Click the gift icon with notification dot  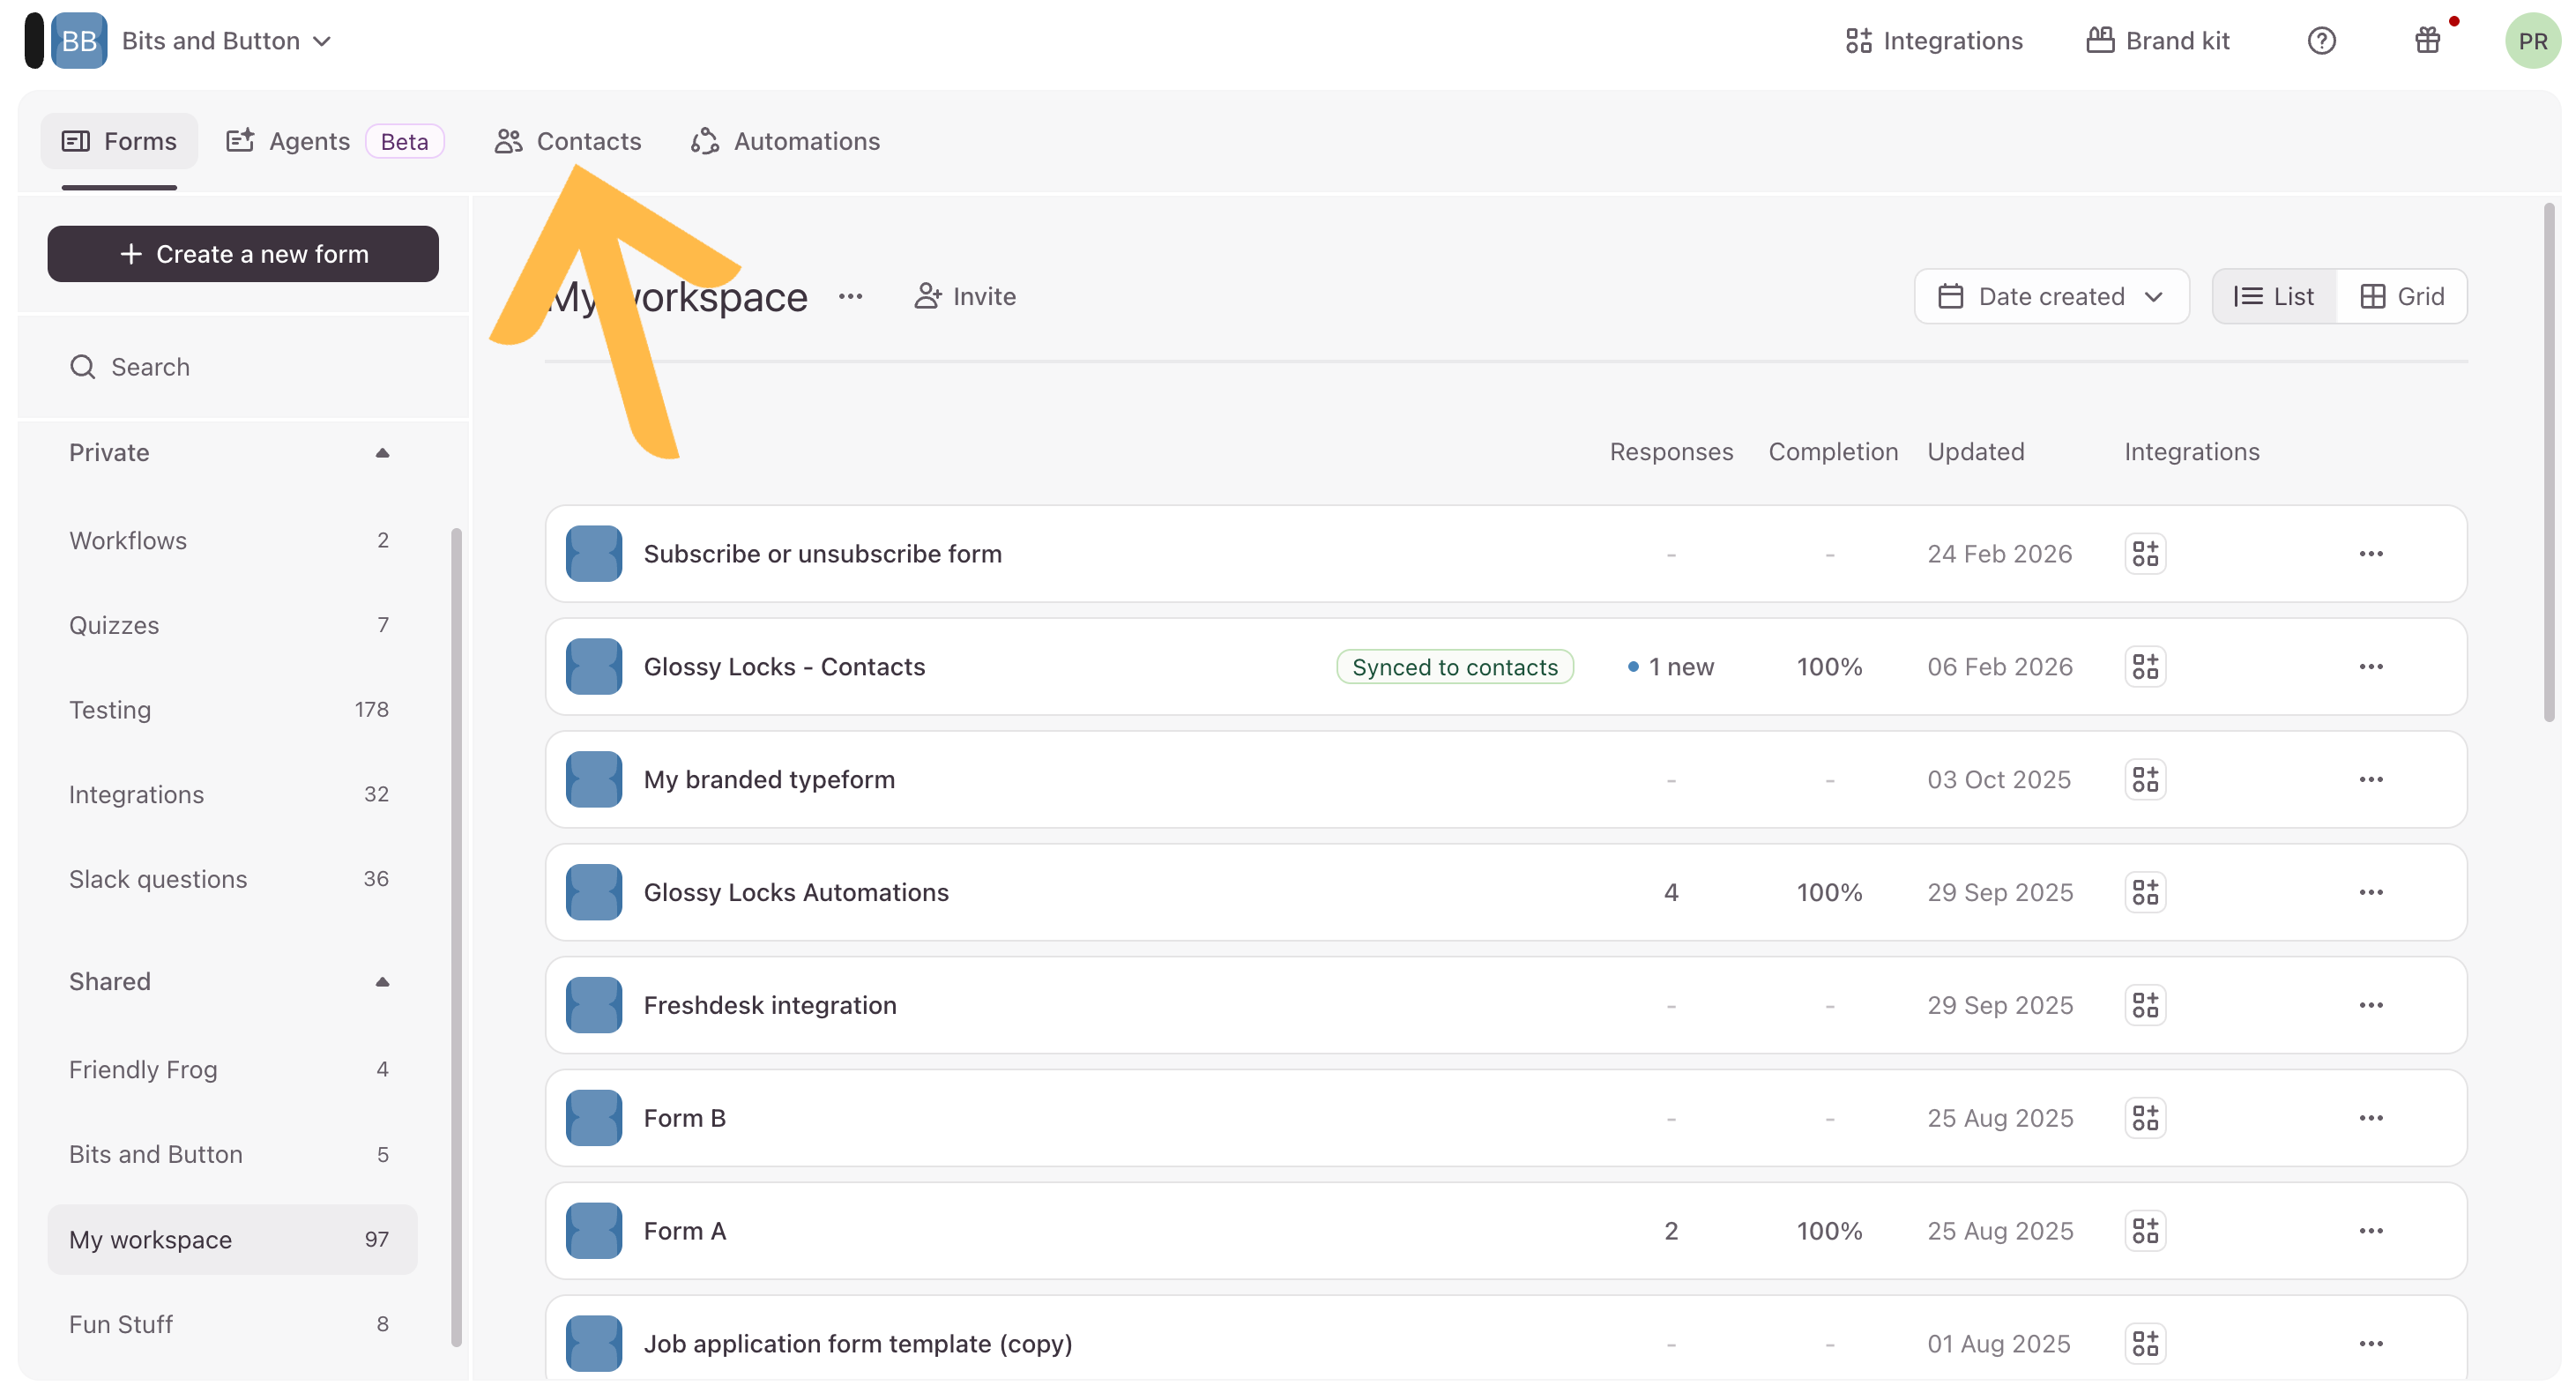[2427, 41]
